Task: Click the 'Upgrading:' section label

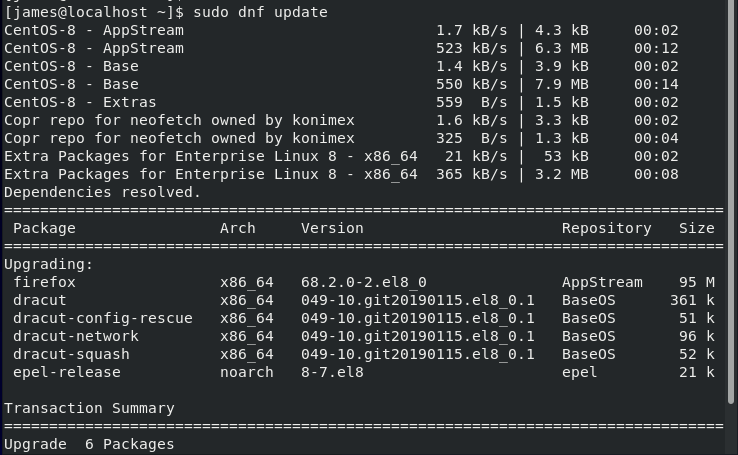Action: (x=48, y=264)
